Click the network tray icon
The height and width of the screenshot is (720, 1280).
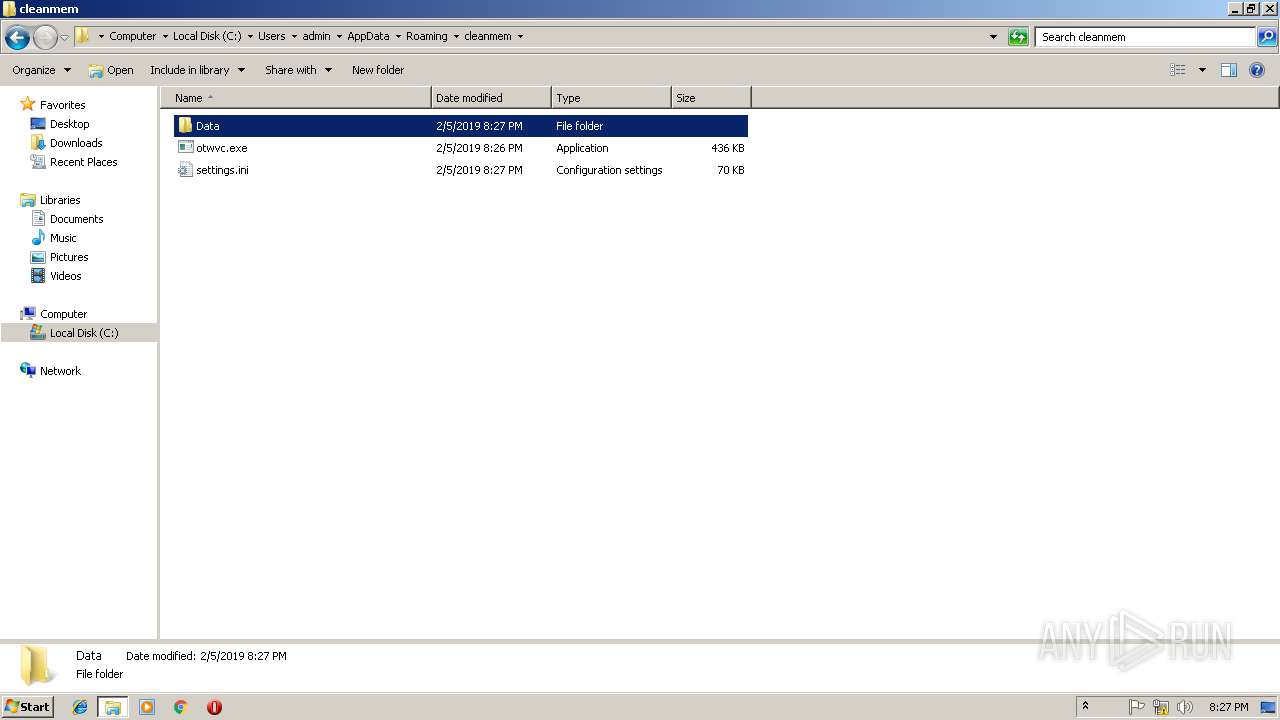pyautogui.click(x=1161, y=707)
